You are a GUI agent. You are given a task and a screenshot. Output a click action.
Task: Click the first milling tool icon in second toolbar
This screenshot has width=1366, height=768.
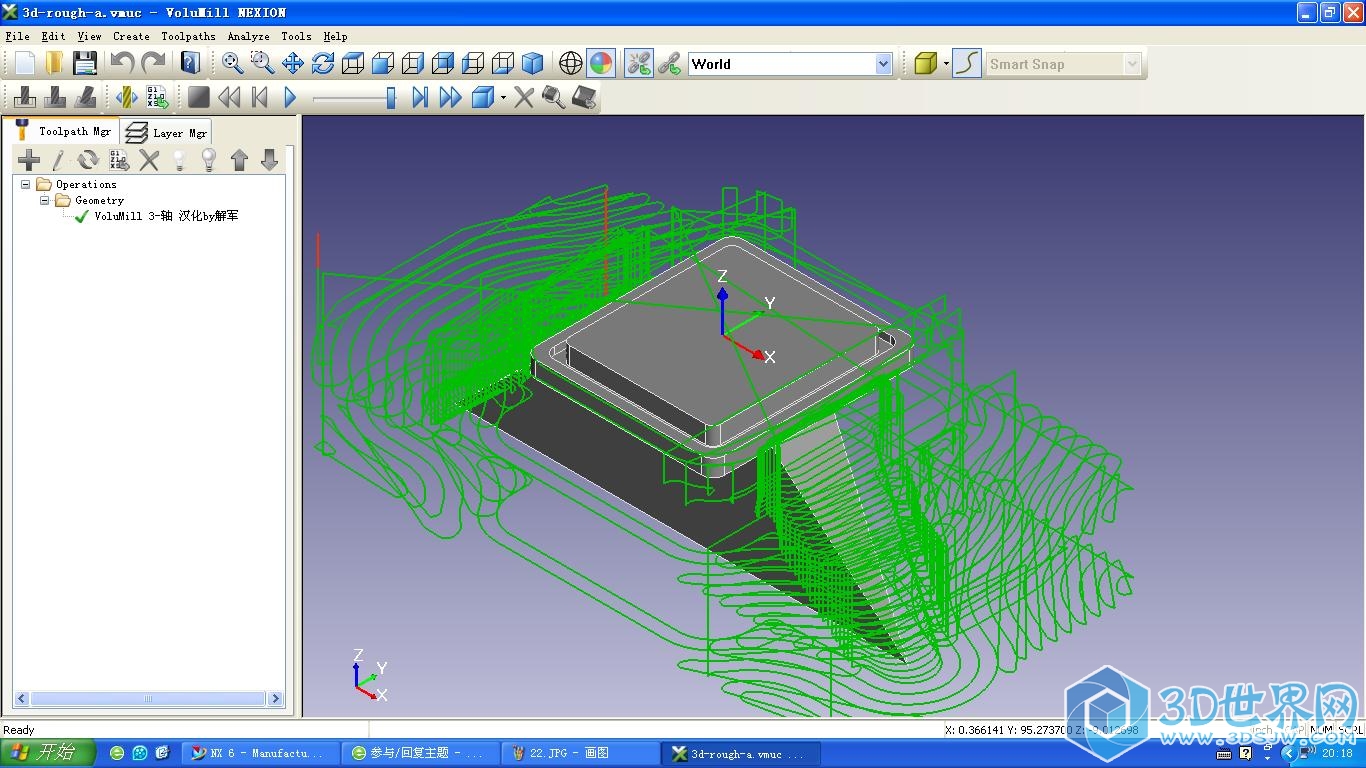click(25, 97)
